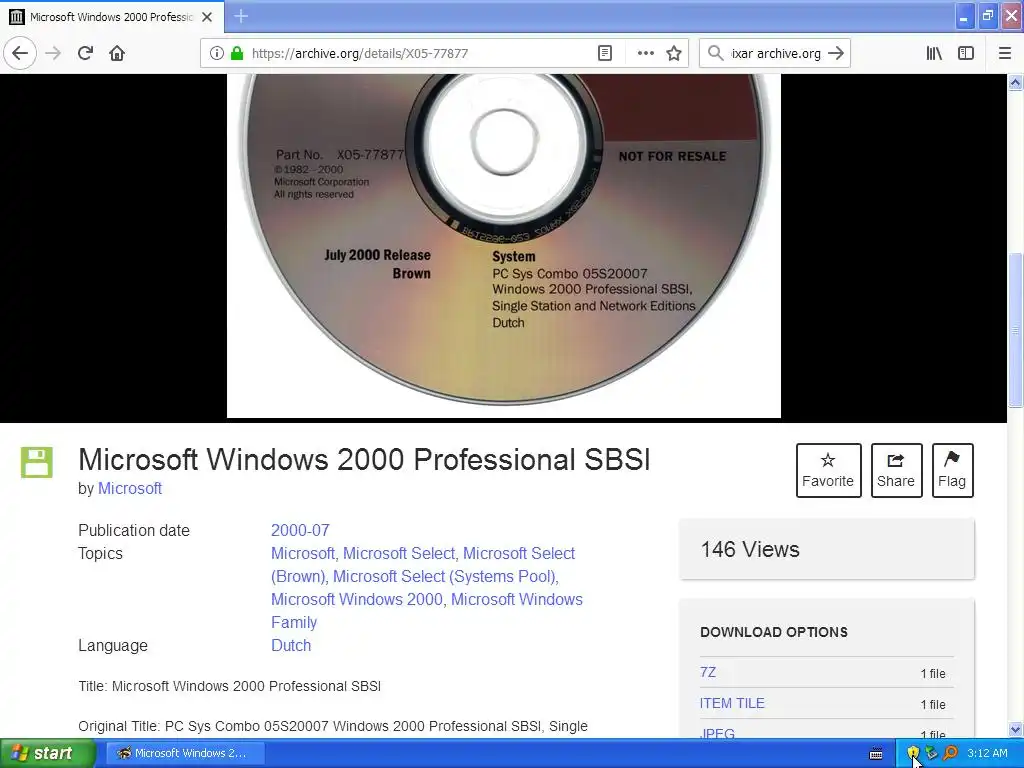Close the Microsoft Windows 2000 tab
The width and height of the screenshot is (1024, 768).
point(207,17)
